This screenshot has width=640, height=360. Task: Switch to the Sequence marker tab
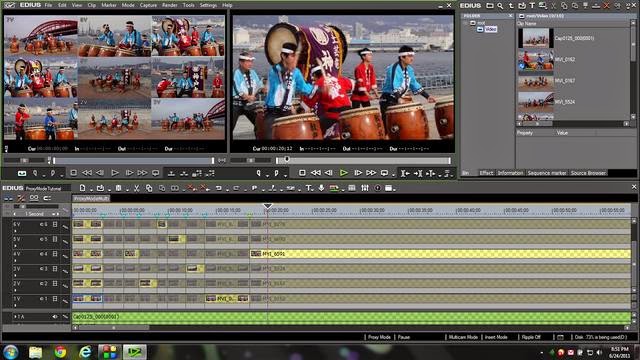click(x=547, y=173)
